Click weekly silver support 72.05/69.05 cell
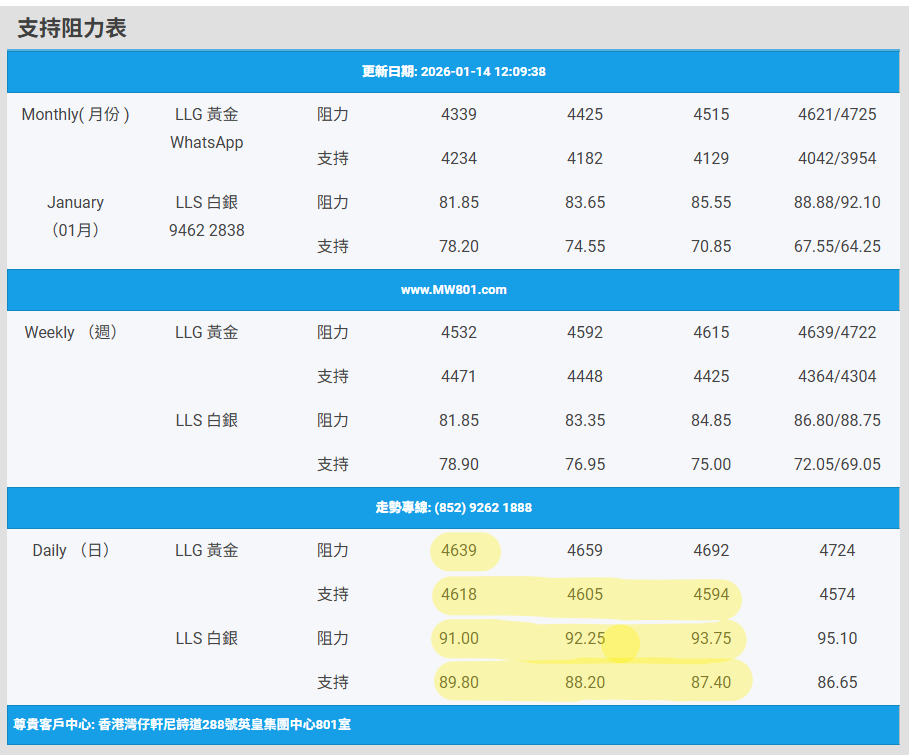The image size is (919, 756). pos(837,464)
